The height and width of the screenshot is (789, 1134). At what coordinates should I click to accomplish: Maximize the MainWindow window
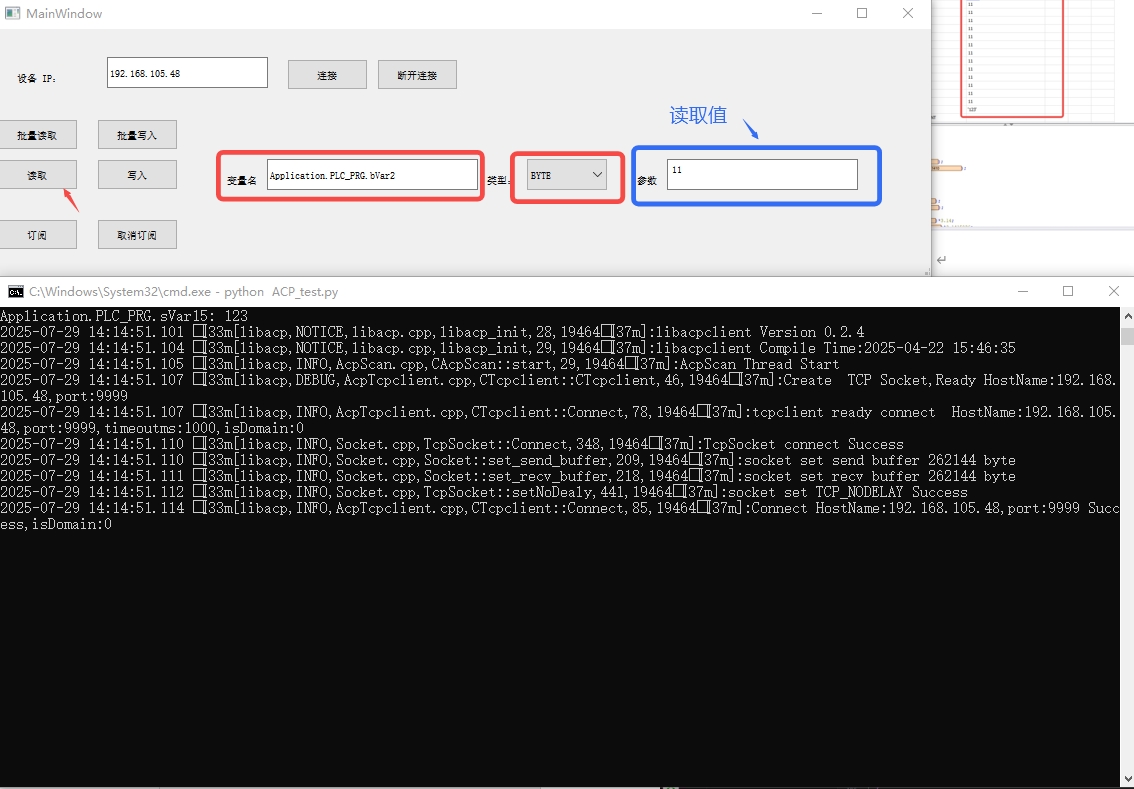click(862, 13)
